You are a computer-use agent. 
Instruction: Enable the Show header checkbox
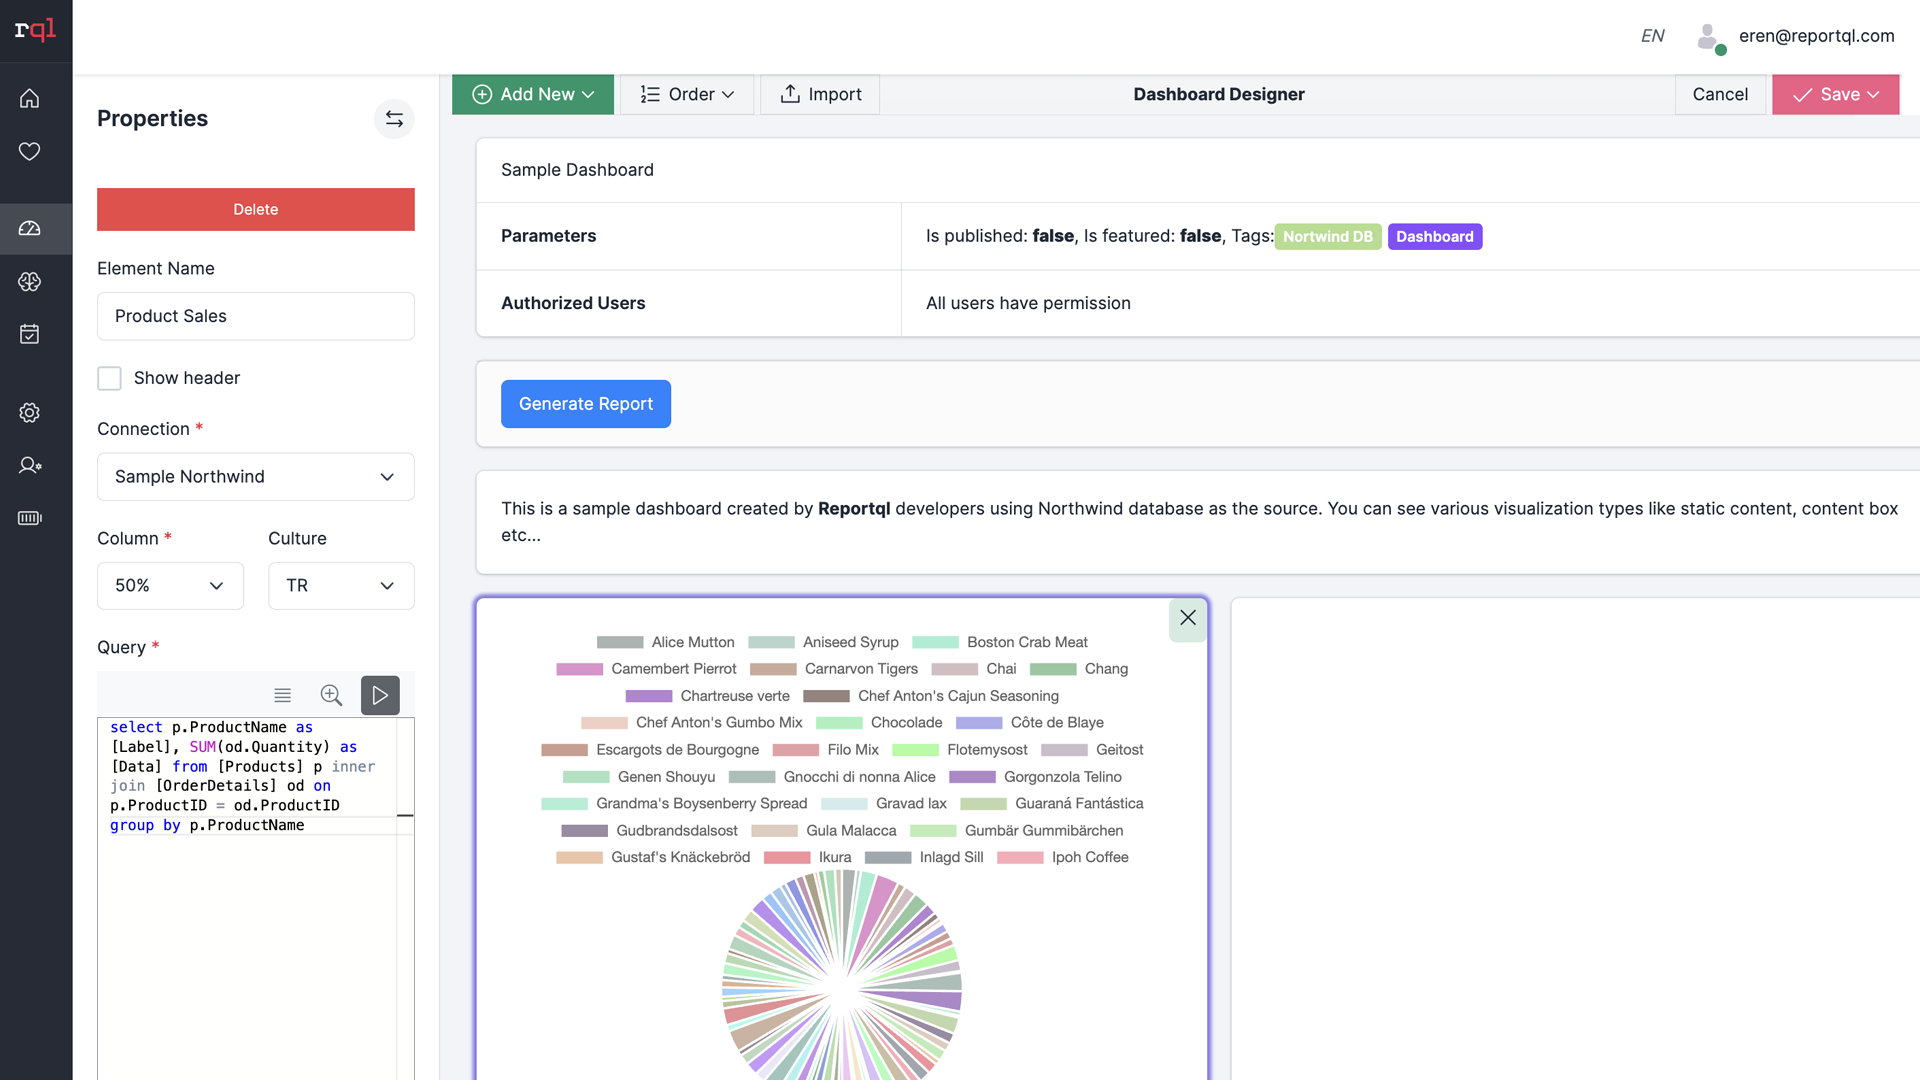(x=110, y=378)
